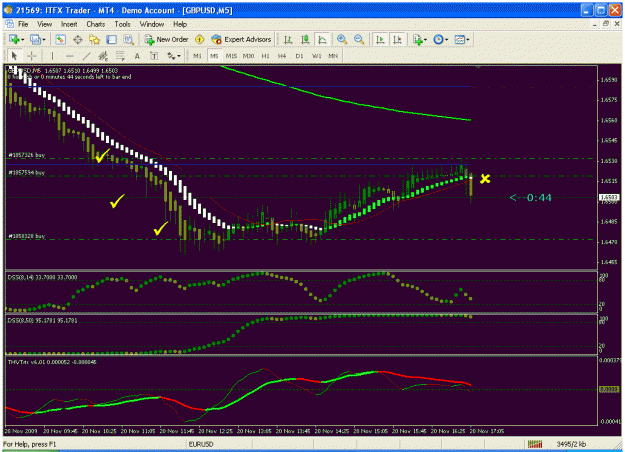Click the '#1858328 buy' order label
625x452 pixels.
(27, 236)
